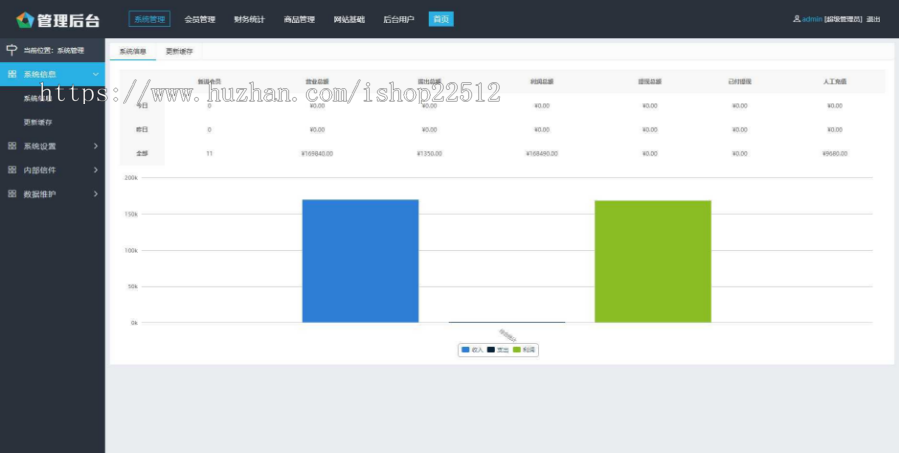Screen dimensions: 900x453
Task: Click the 当前位置: 系统管理 breadcrumb text
Action: pos(53,51)
